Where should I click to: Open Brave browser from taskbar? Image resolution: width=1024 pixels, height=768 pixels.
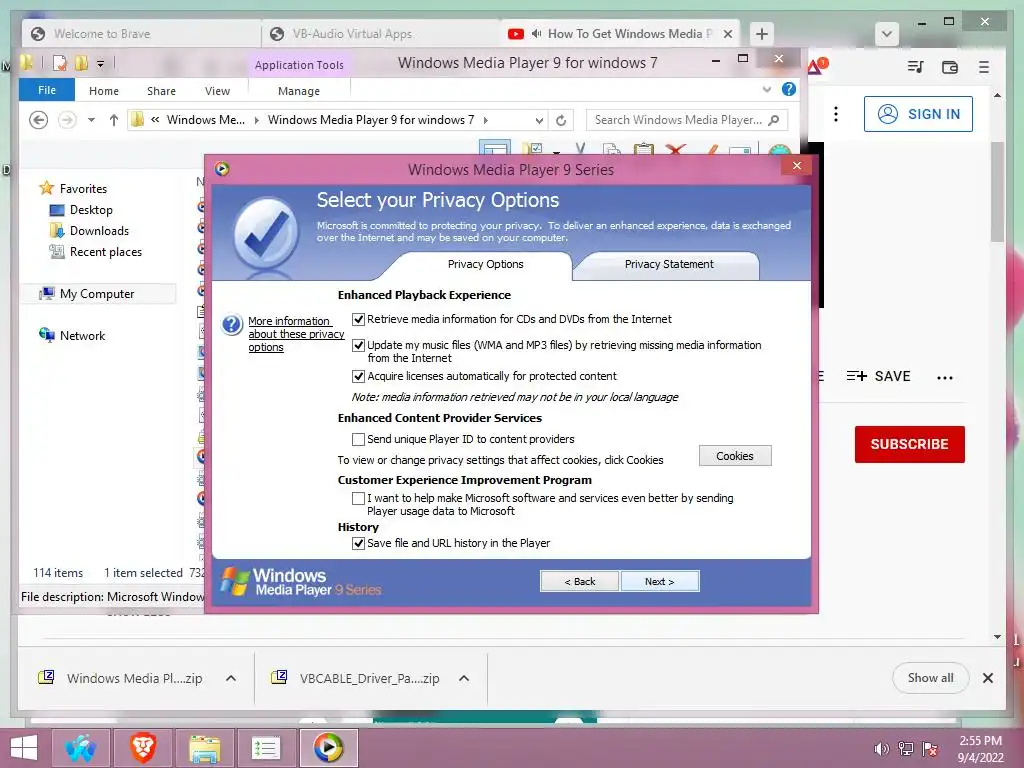143,748
